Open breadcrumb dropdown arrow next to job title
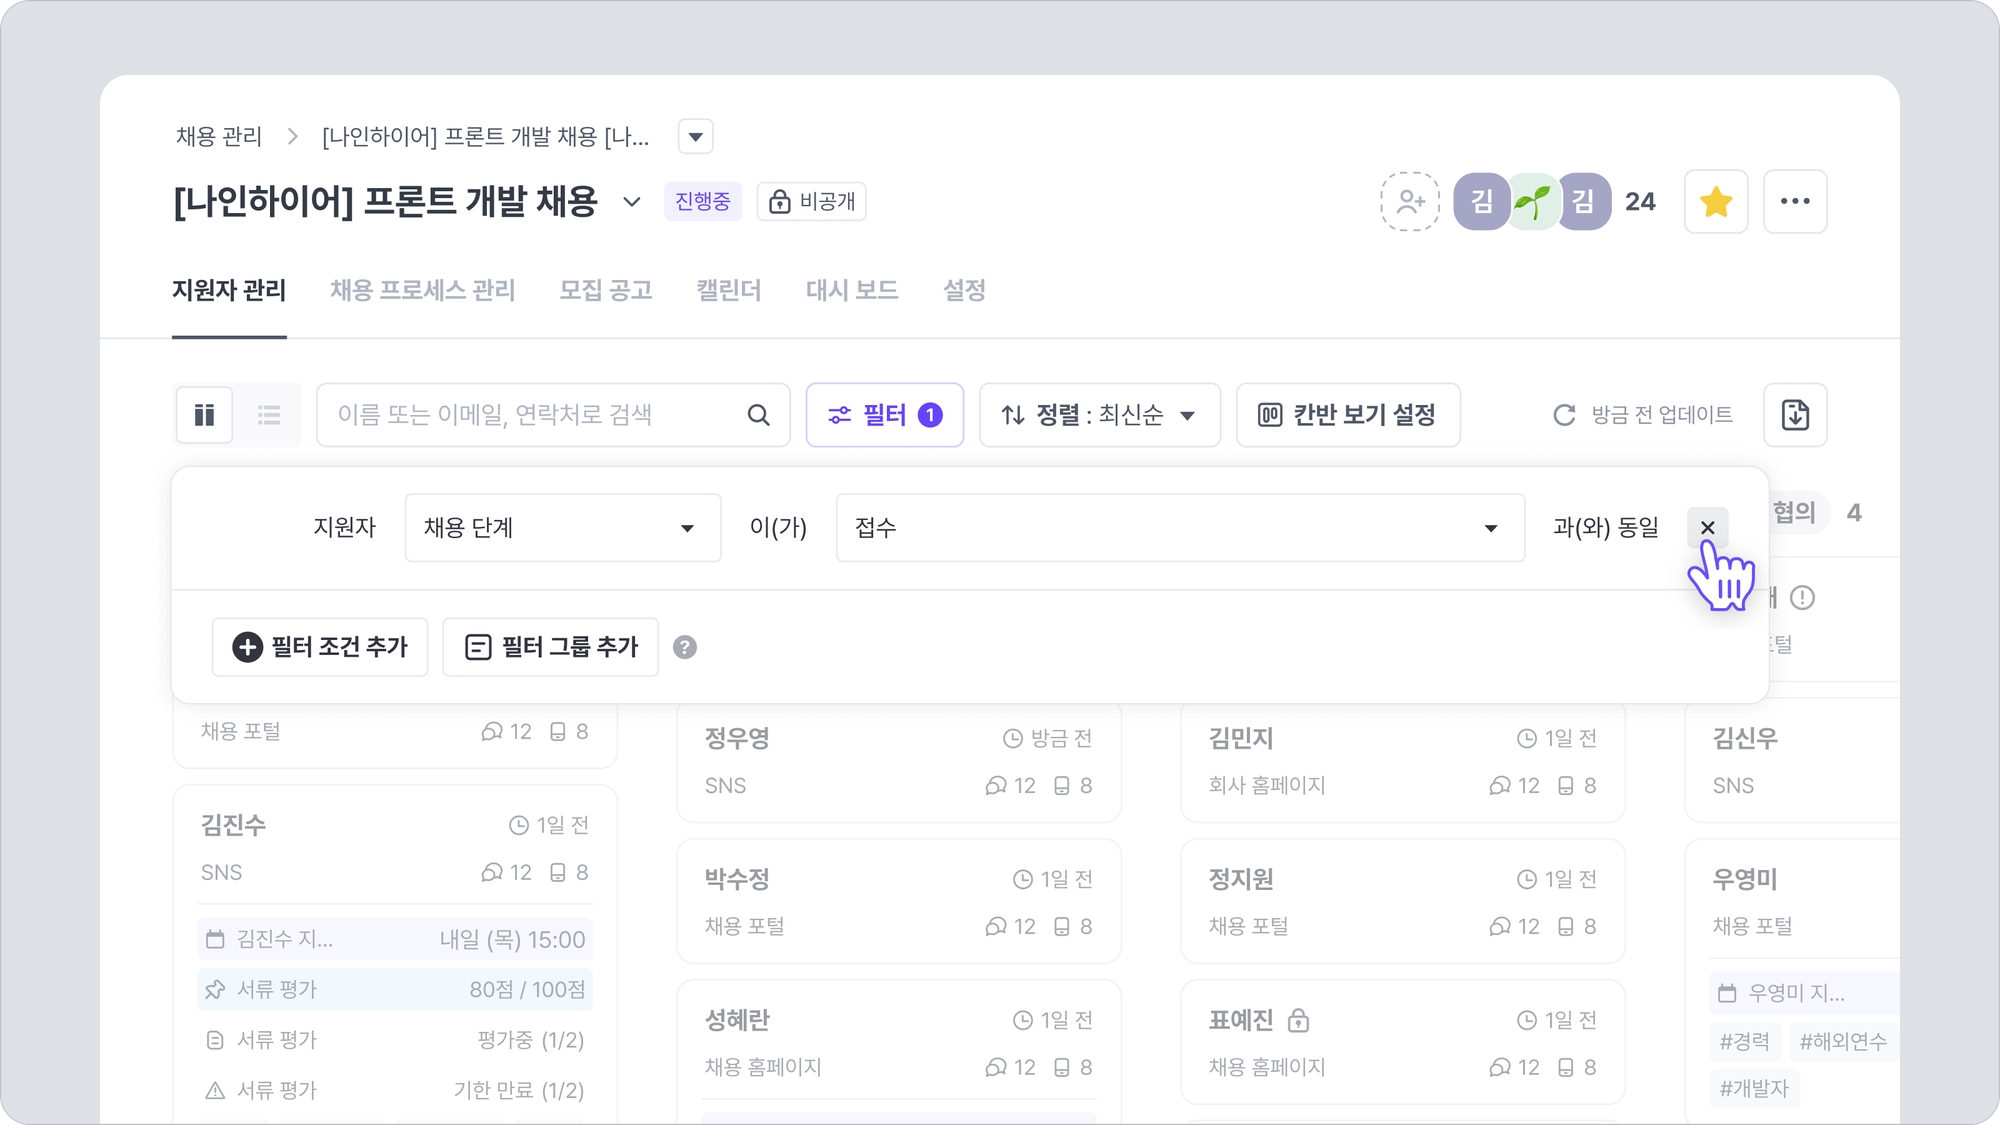Viewport: 2000px width, 1125px height. (695, 137)
